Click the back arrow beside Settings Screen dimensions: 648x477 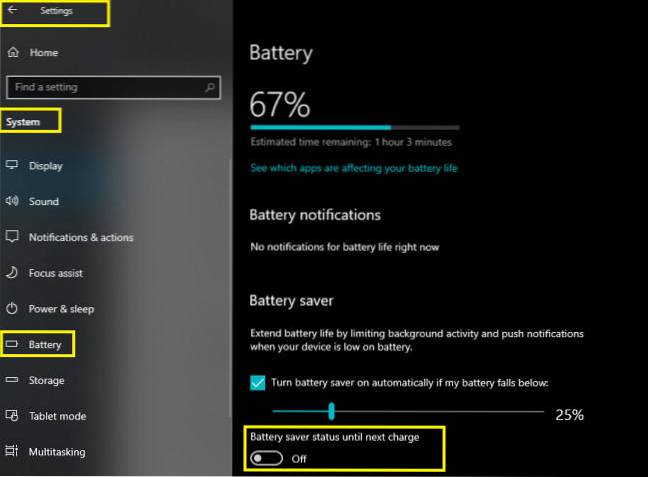13,10
